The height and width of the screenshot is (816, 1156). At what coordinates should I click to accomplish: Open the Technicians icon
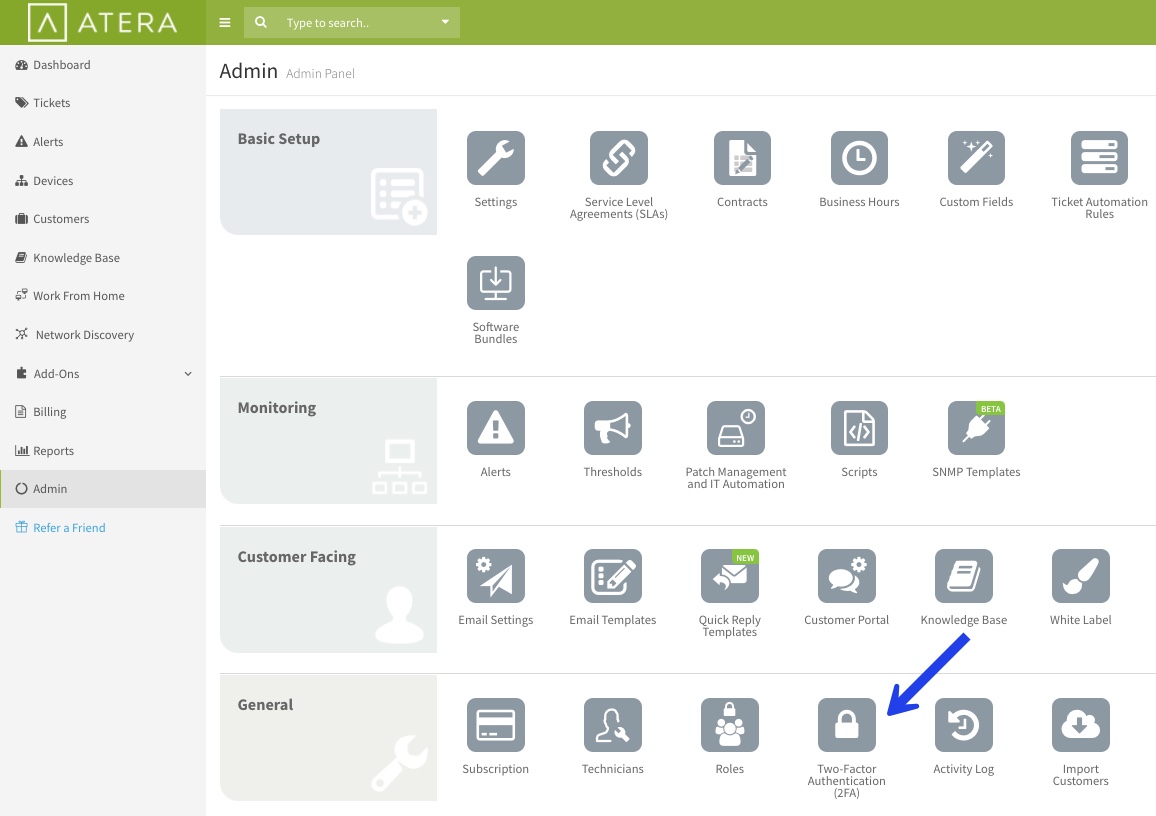613,725
